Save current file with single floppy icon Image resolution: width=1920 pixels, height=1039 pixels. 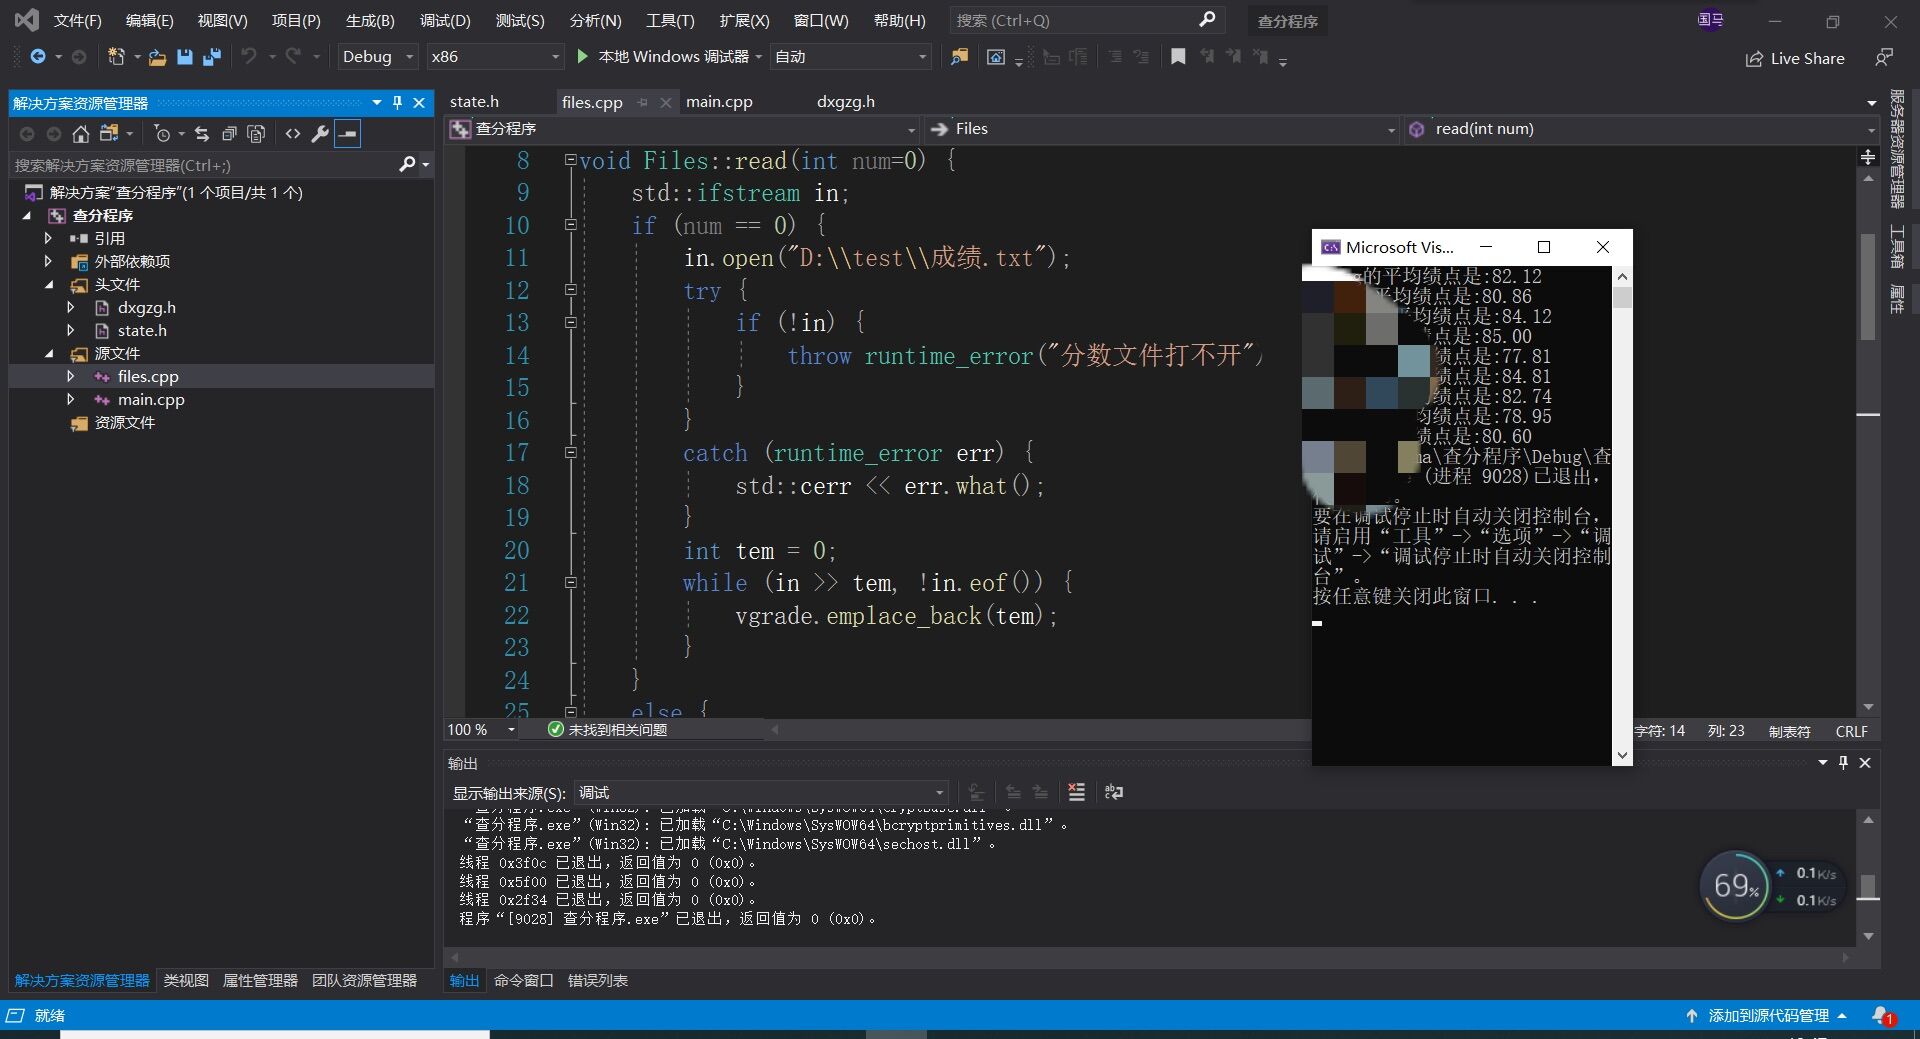point(184,57)
